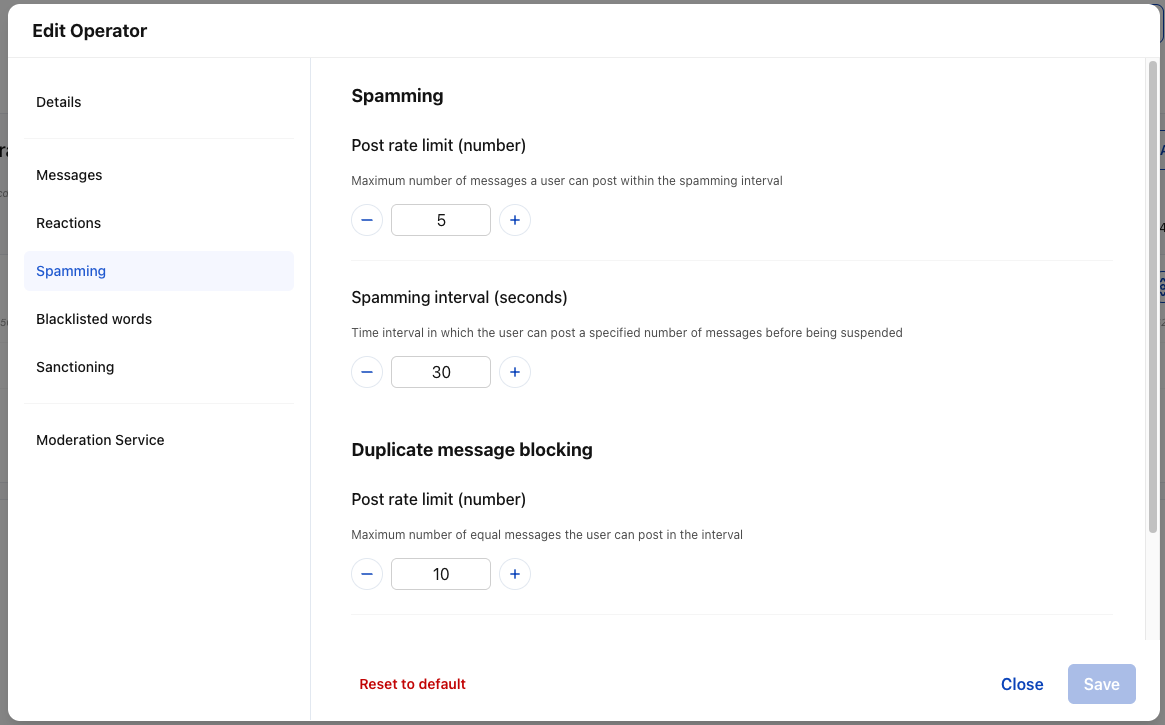
Task: Switch to the Messages section
Action: 69,175
